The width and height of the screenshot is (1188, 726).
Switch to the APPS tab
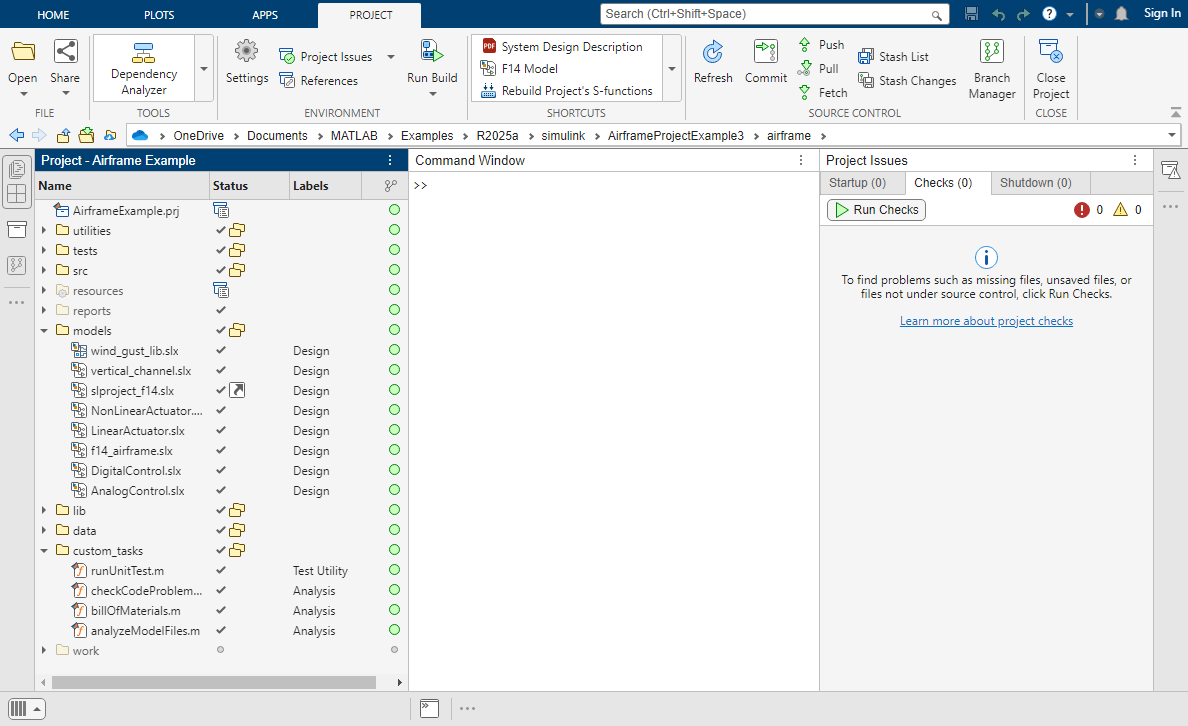[x=265, y=15]
